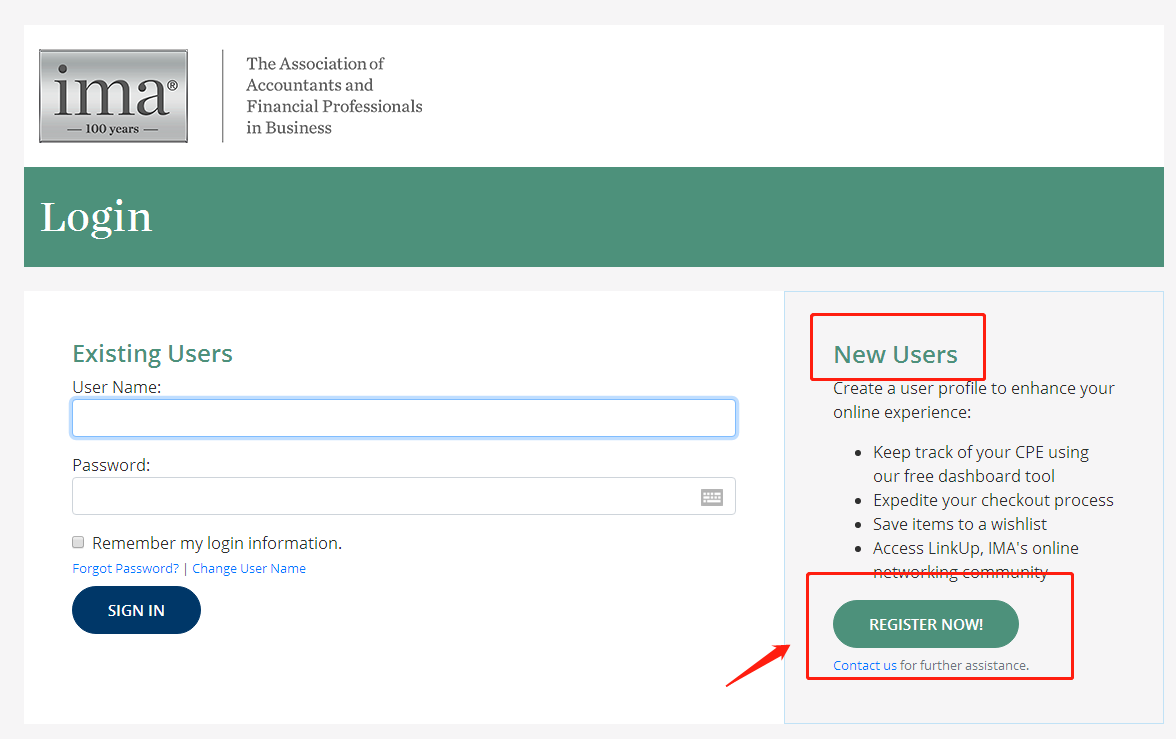Select the New Users heading
Viewport: 1176px width, 739px height.
895,354
